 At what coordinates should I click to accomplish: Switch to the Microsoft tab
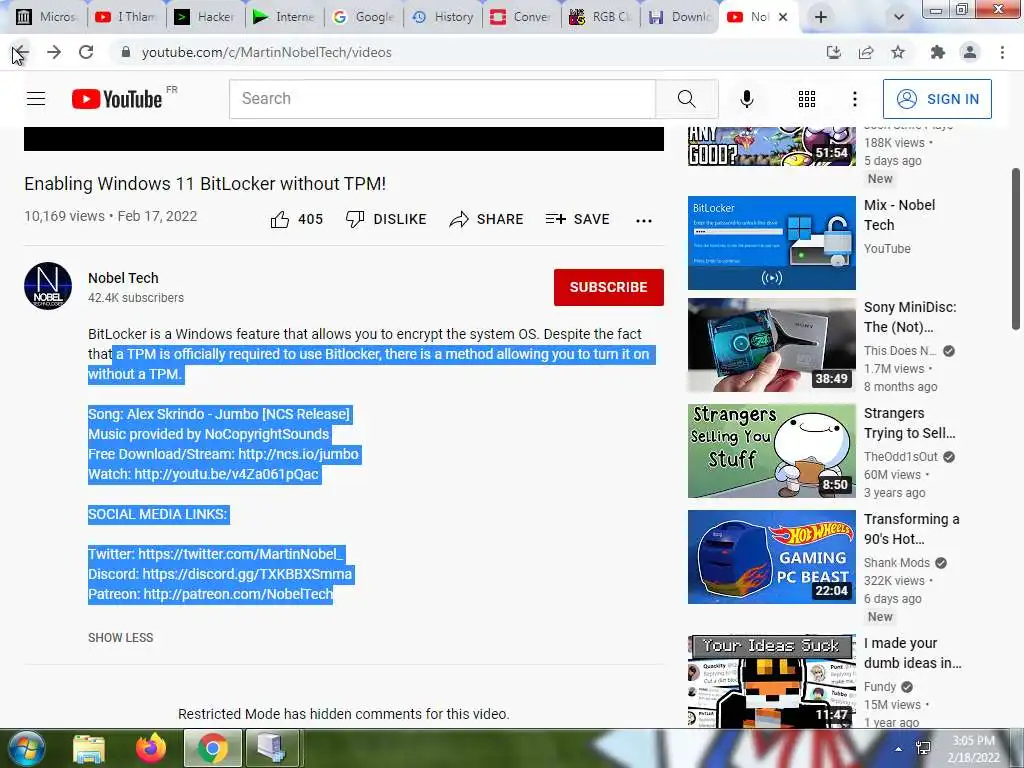tap(47, 17)
